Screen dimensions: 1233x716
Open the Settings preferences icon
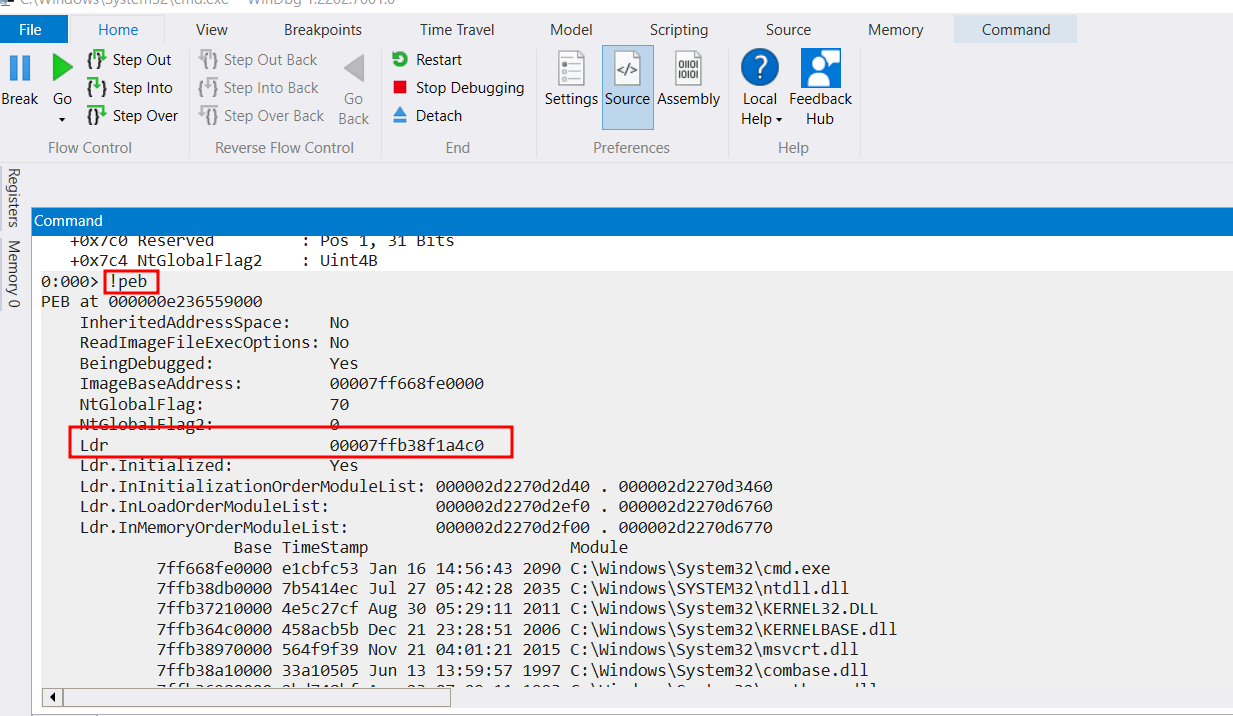(x=571, y=80)
